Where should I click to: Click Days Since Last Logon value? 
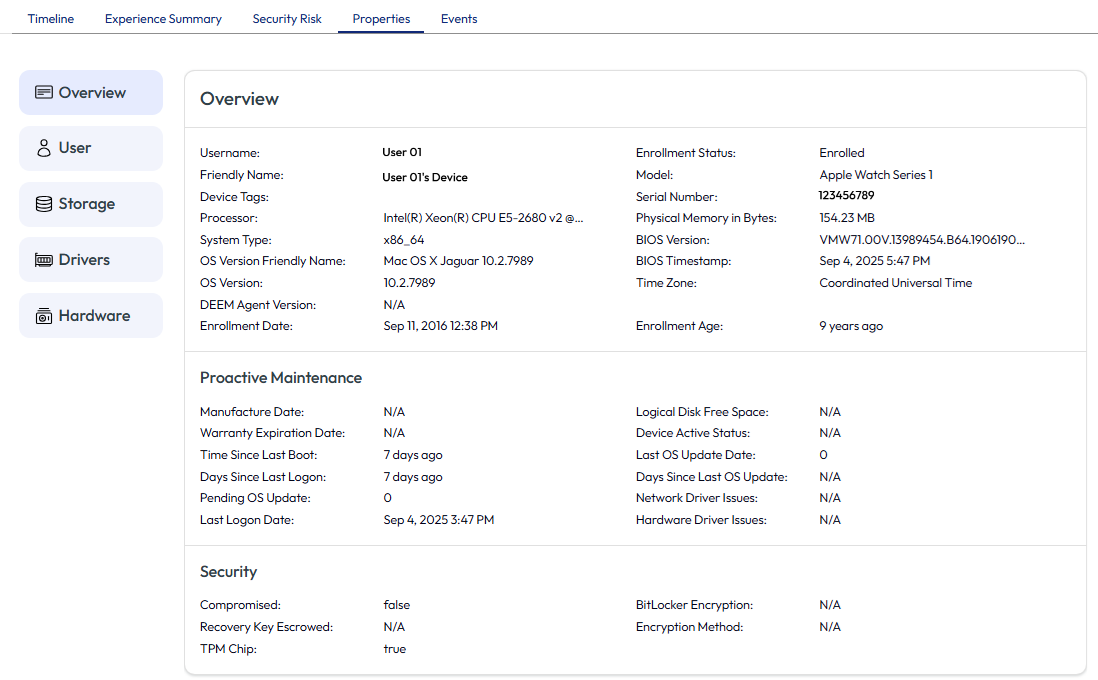pos(413,477)
